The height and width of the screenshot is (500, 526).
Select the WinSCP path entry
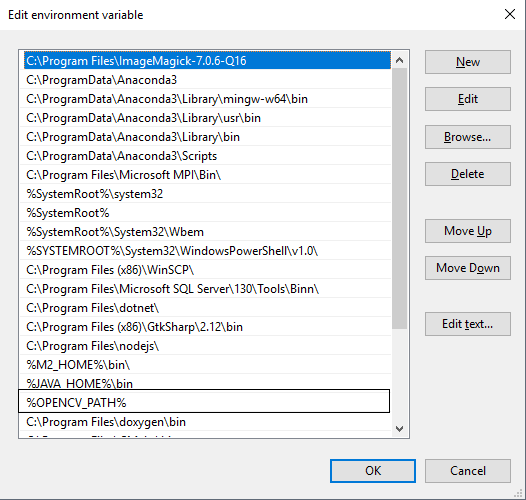pyautogui.click(x=205, y=270)
